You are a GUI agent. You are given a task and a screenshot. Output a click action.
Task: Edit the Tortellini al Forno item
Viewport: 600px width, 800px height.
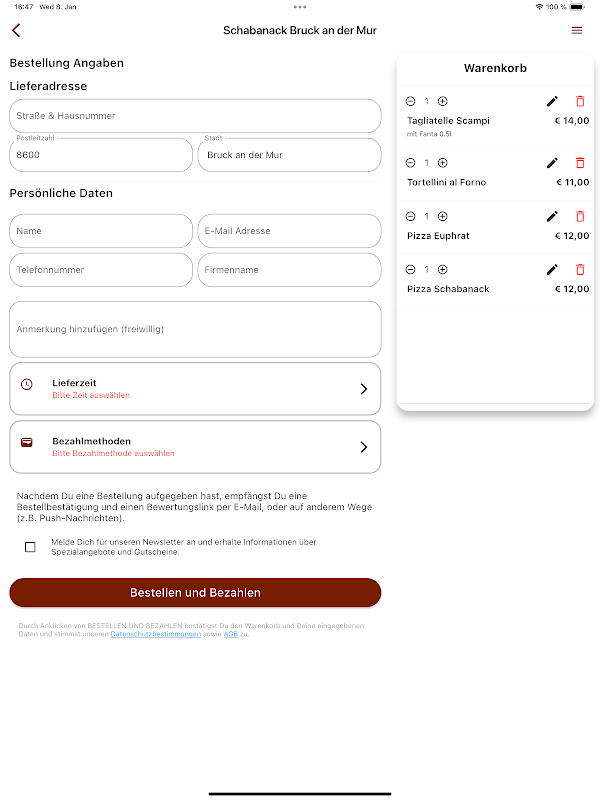click(x=552, y=163)
